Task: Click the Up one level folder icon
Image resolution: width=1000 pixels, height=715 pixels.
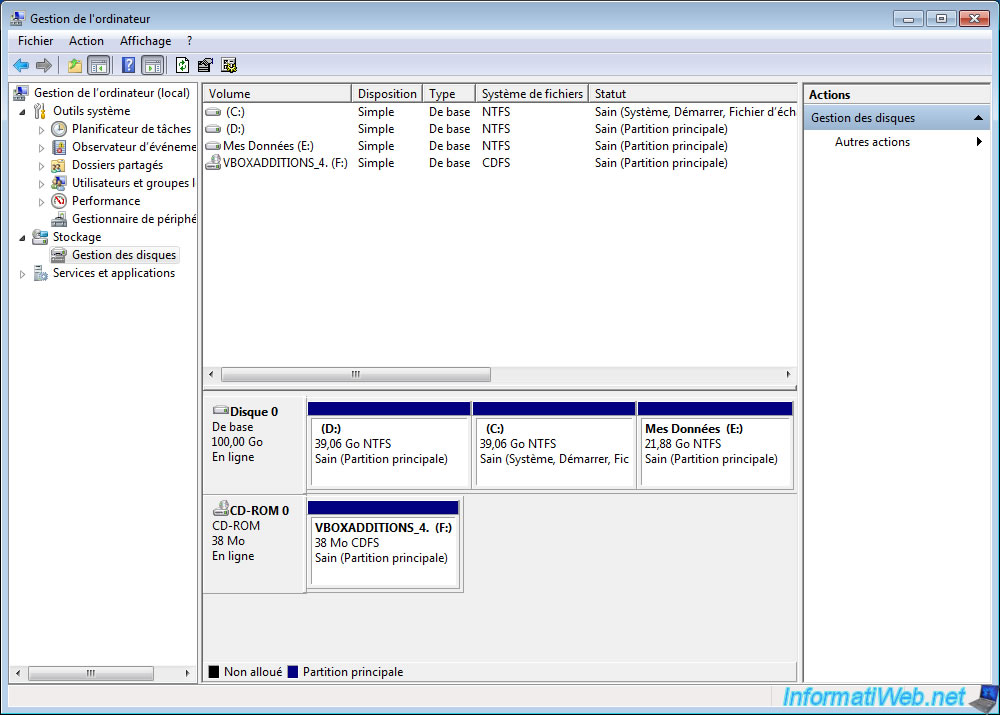Action: coord(74,65)
